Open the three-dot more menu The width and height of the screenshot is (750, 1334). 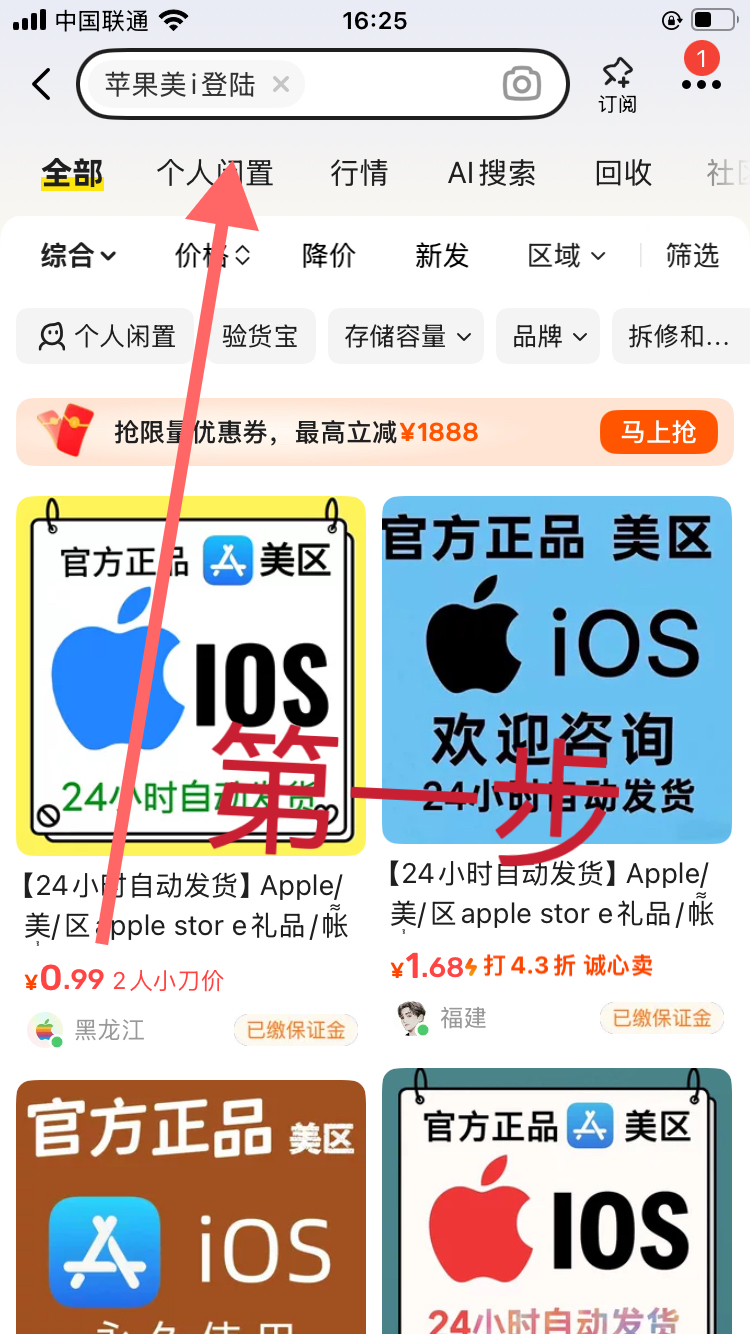701,85
